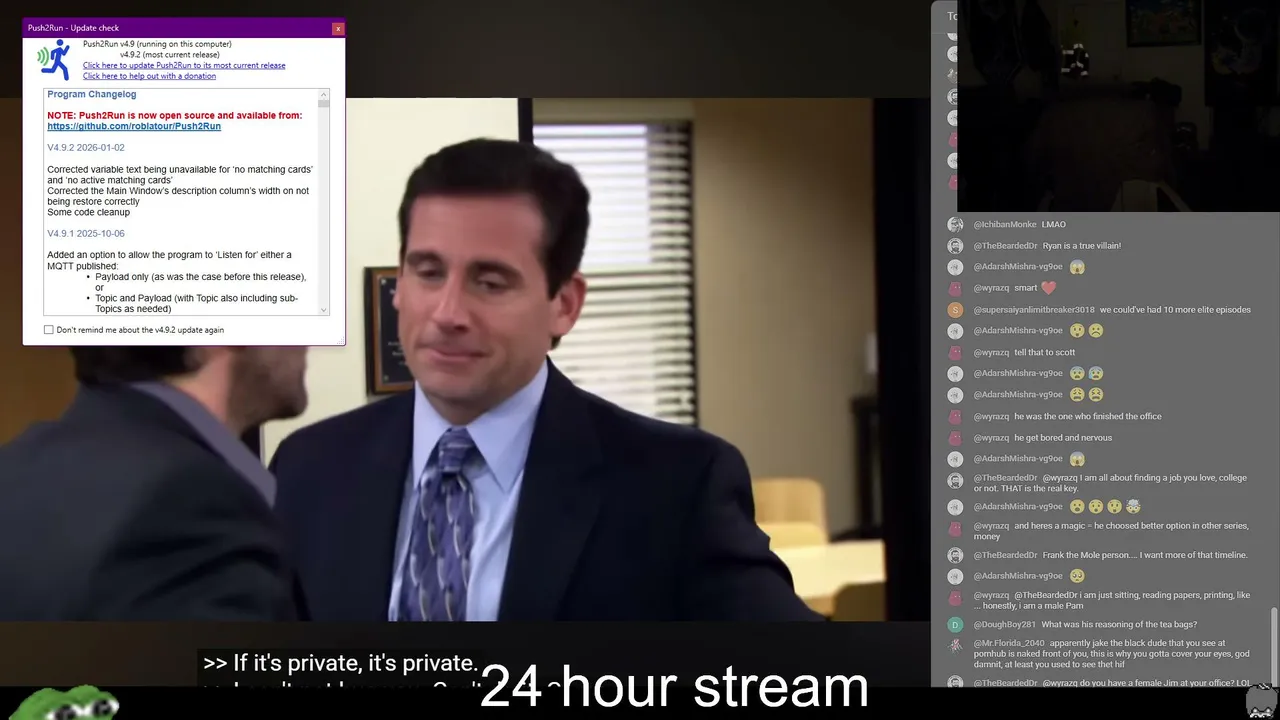Click wyrazq's avatar beside 'smart'
This screenshot has height=720, width=1280.
955,288
